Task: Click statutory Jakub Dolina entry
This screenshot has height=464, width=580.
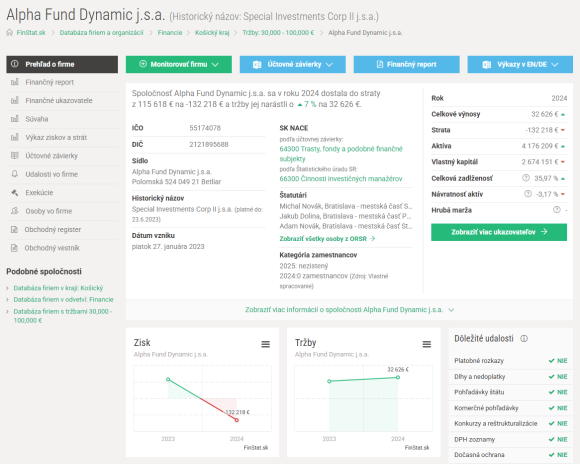Action: tap(345, 216)
